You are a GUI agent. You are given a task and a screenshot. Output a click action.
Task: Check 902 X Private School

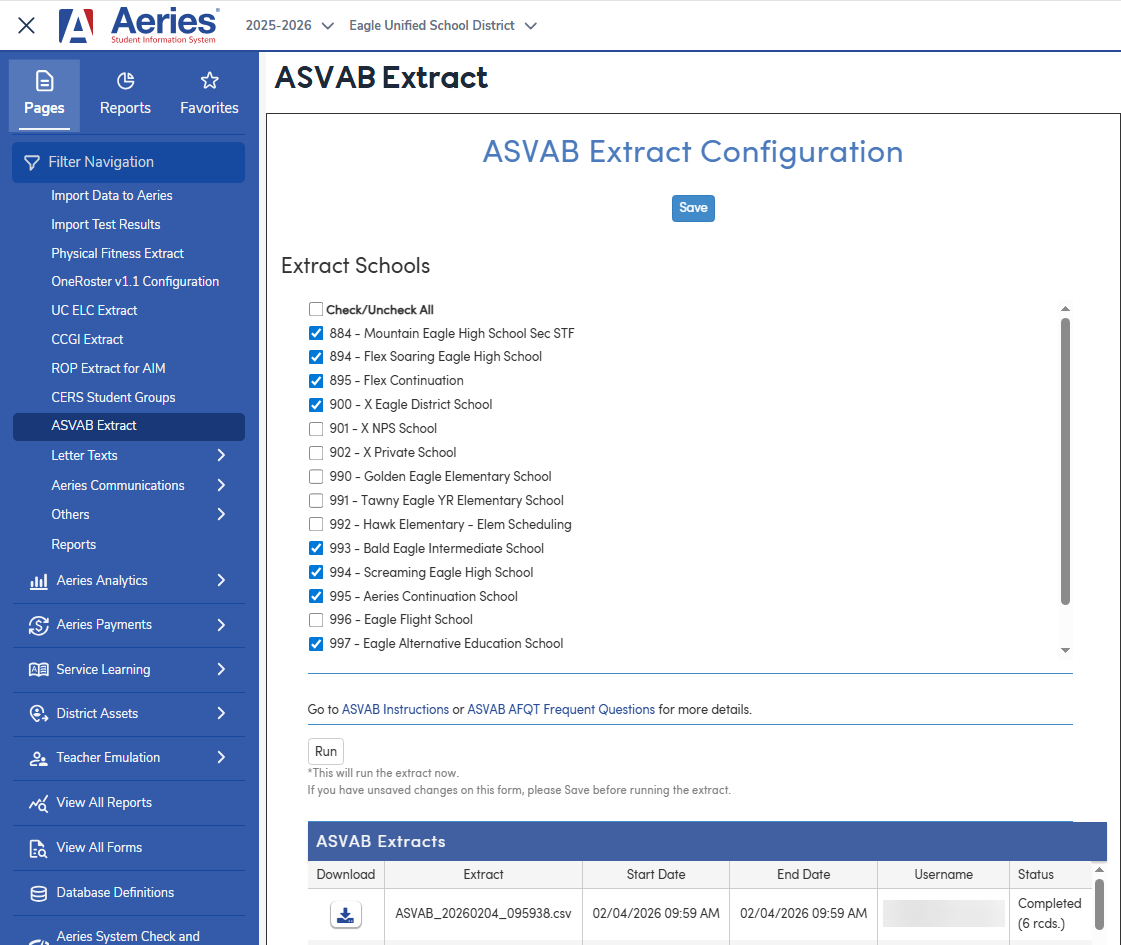tap(315, 452)
